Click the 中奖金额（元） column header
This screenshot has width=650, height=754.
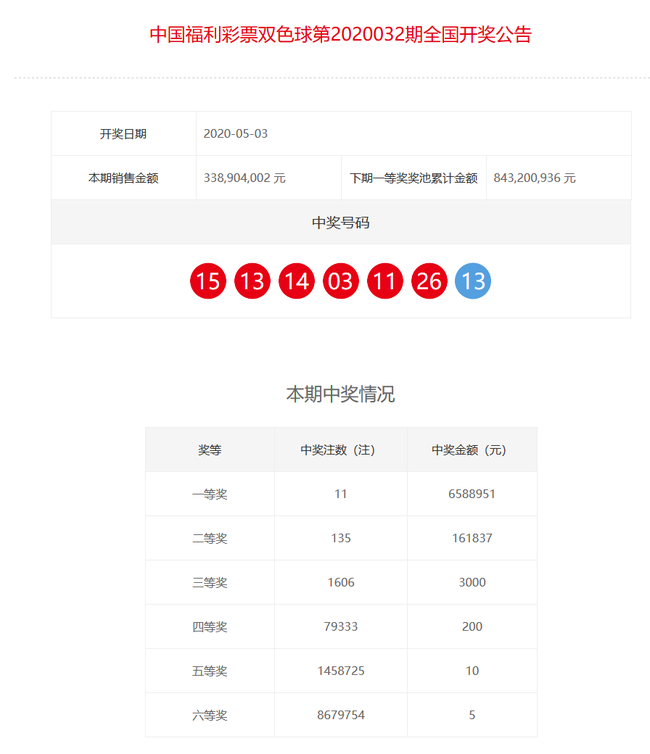tap(472, 450)
